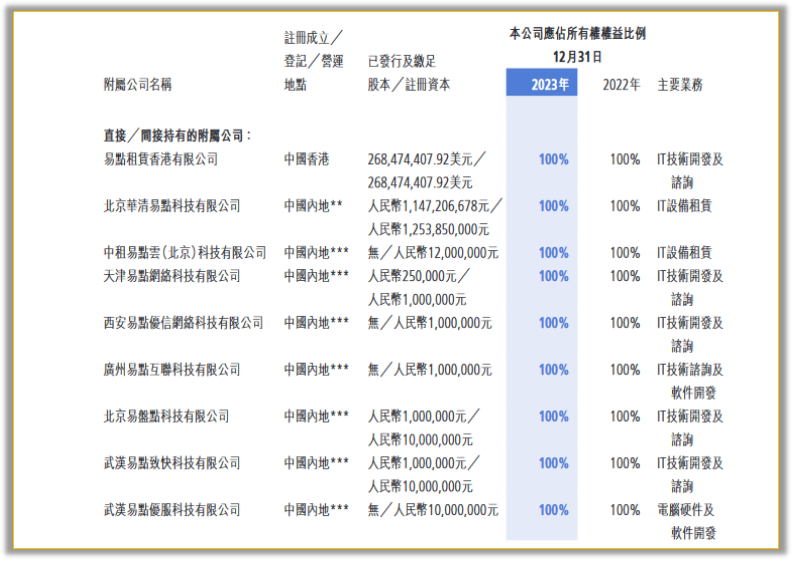The width and height of the screenshot is (793, 561).
Task: Select the '直接／間接持有的附屬公司：' section heading
Action: coord(178,136)
